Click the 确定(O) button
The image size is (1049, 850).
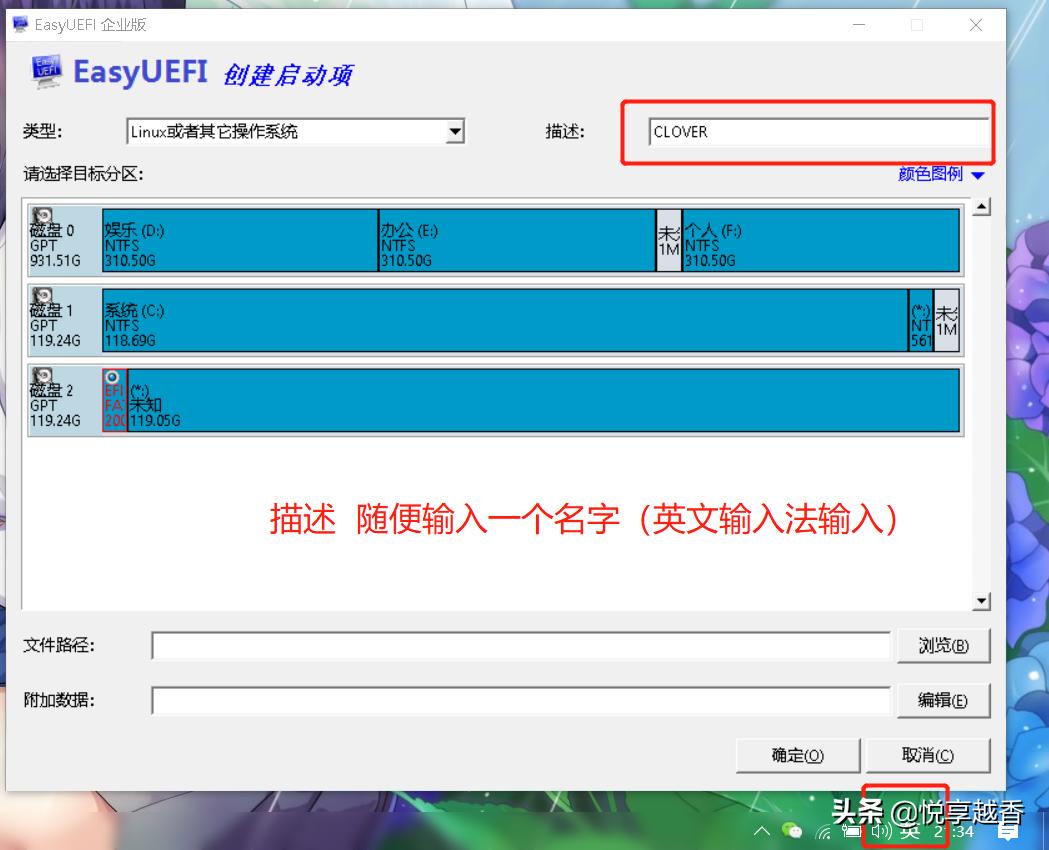(x=797, y=756)
